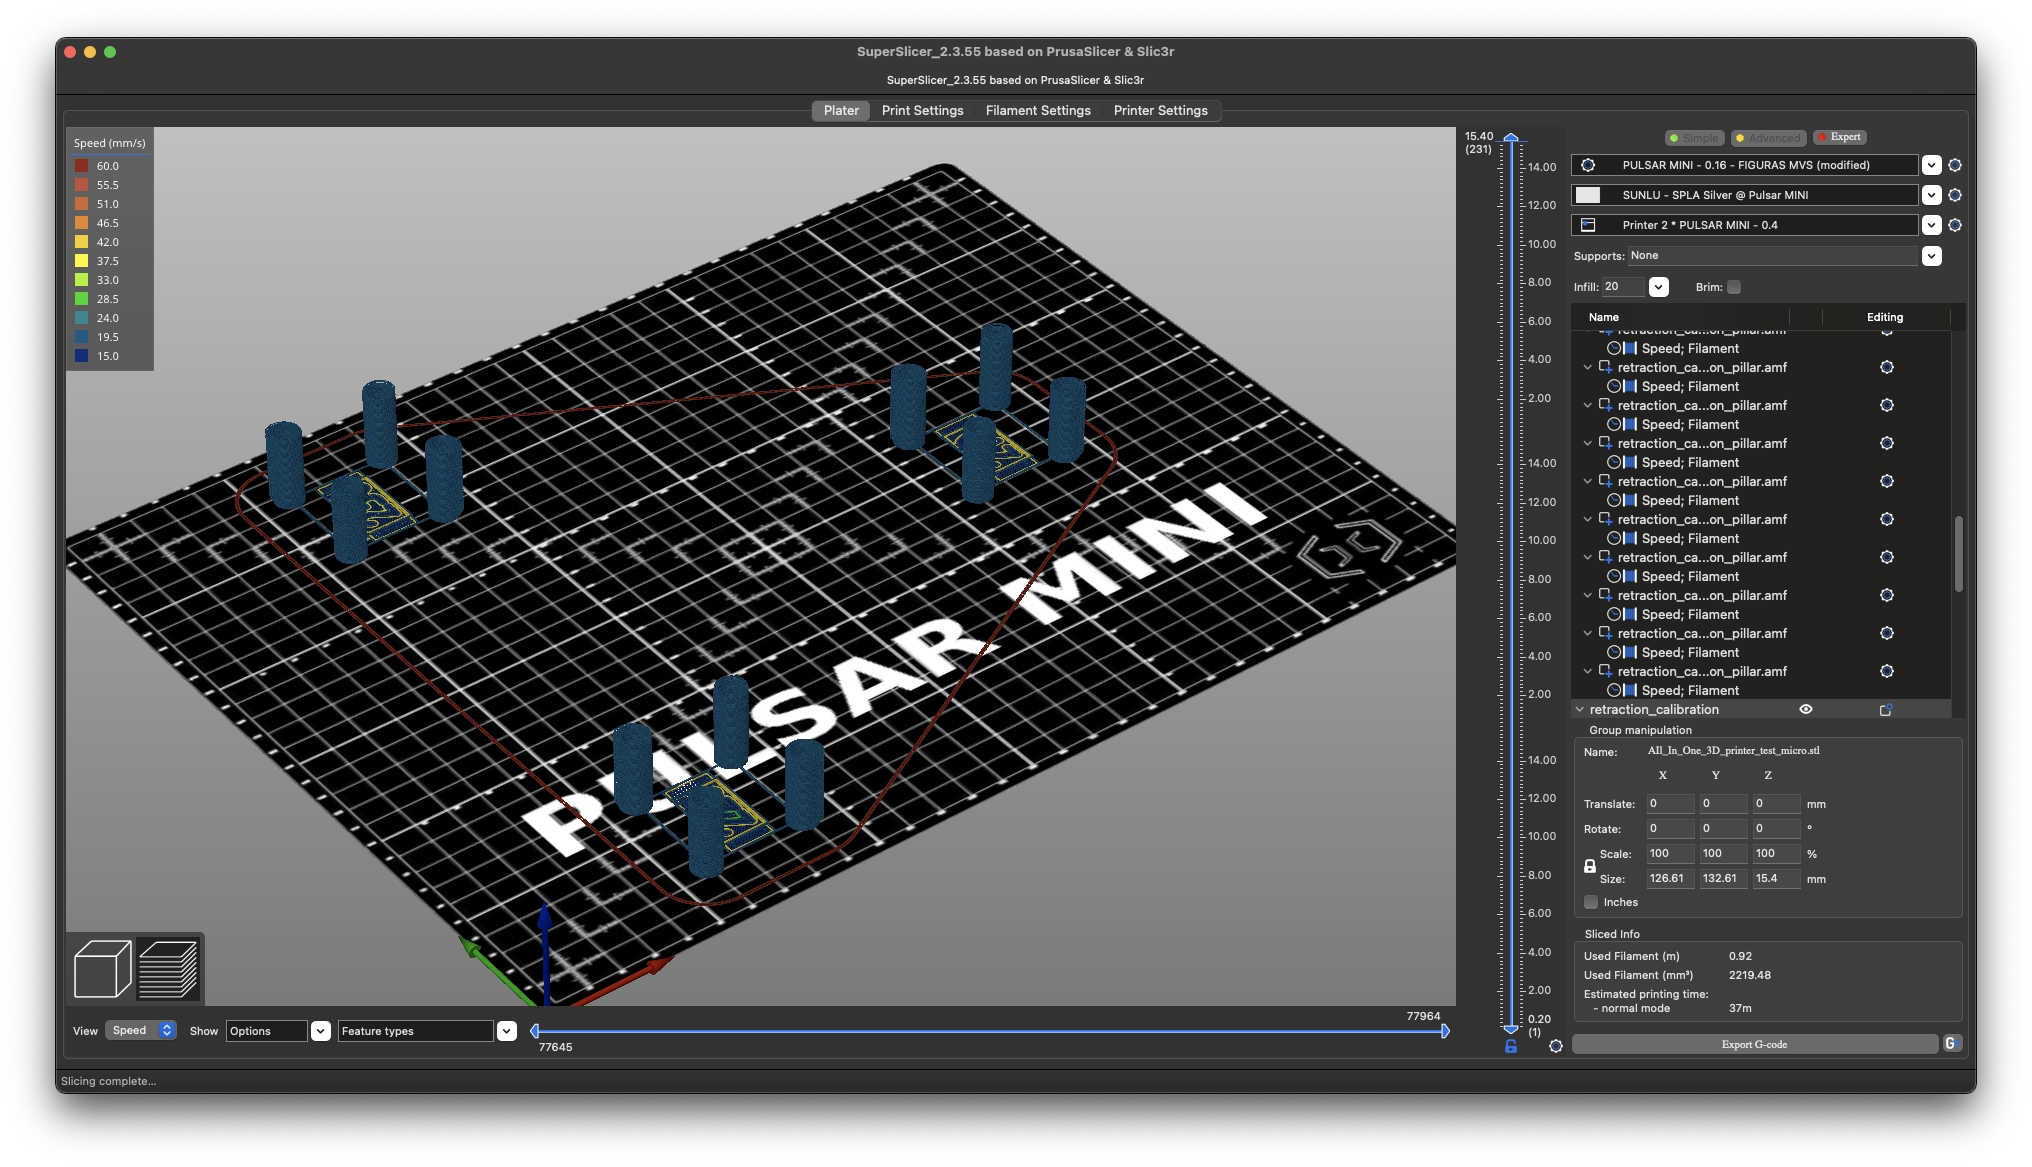This screenshot has height=1167, width=2032.
Task: Open View mode Speed dropdown
Action: (141, 1030)
